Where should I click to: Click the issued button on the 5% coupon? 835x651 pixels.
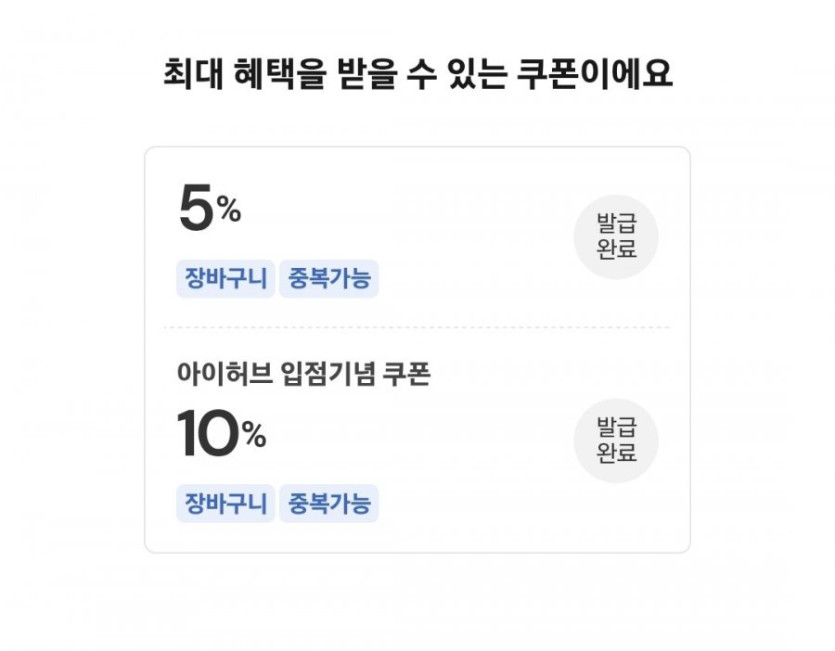(616, 236)
